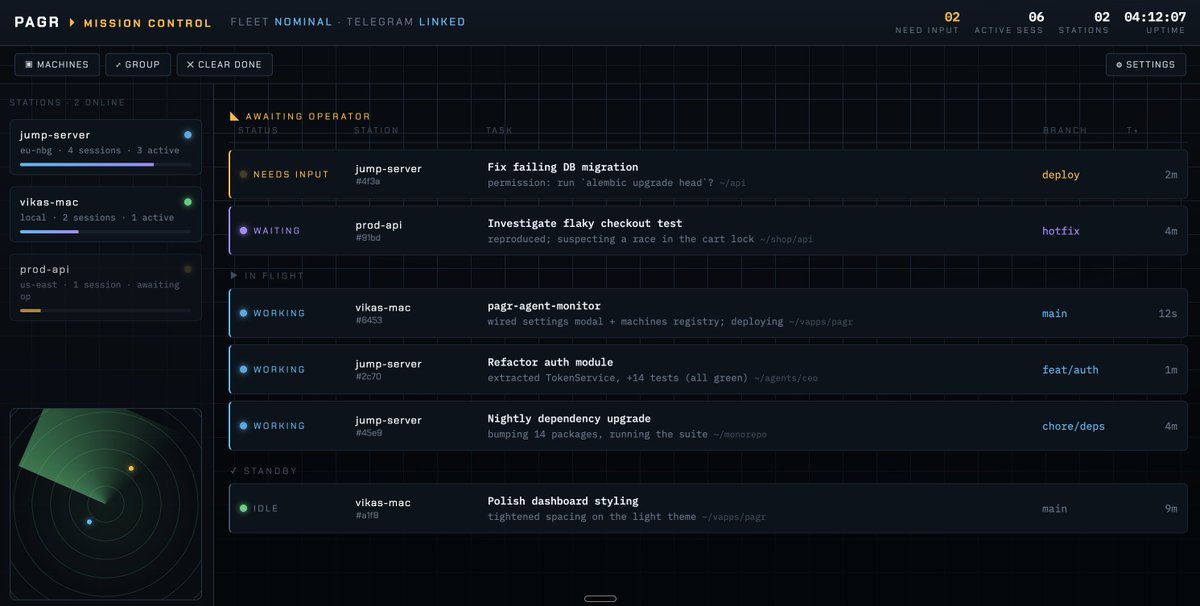Click session id #a1f8
Viewport: 1200px width, 606px height.
point(369,516)
